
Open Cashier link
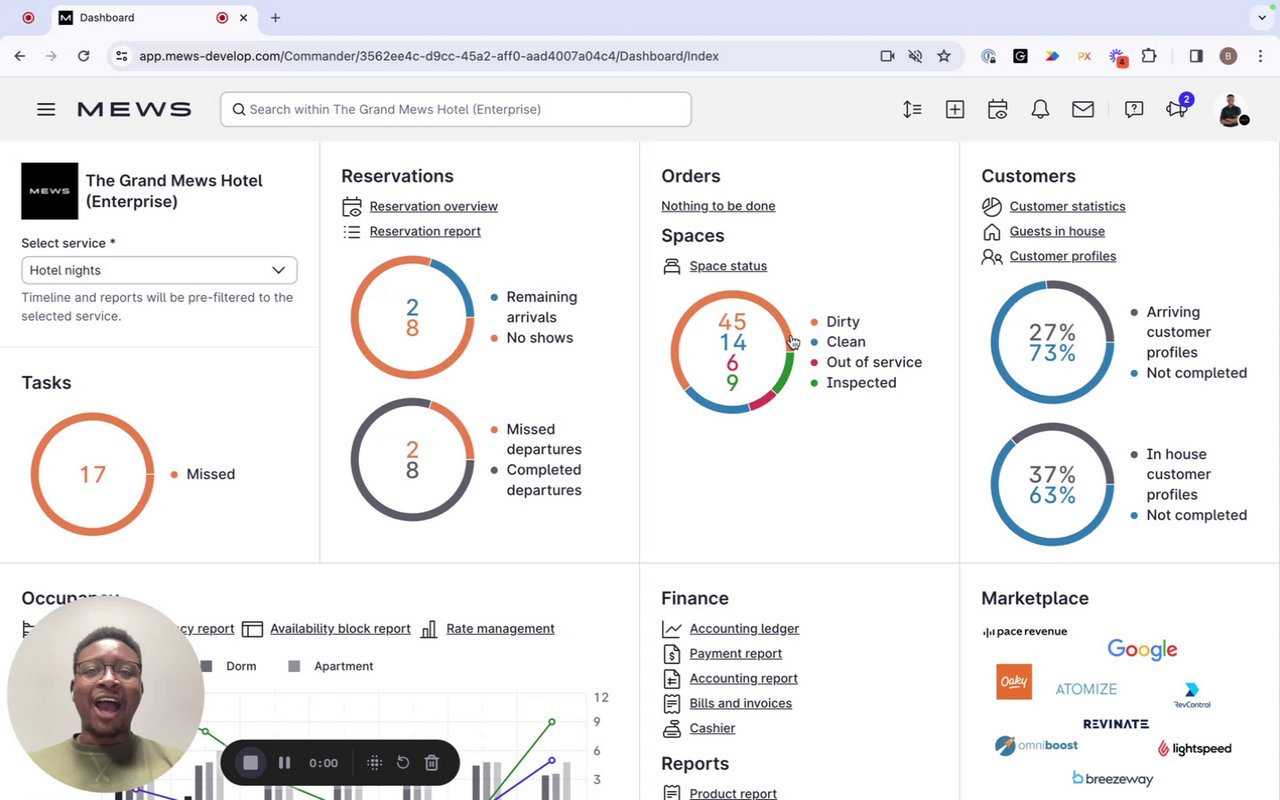(x=712, y=728)
